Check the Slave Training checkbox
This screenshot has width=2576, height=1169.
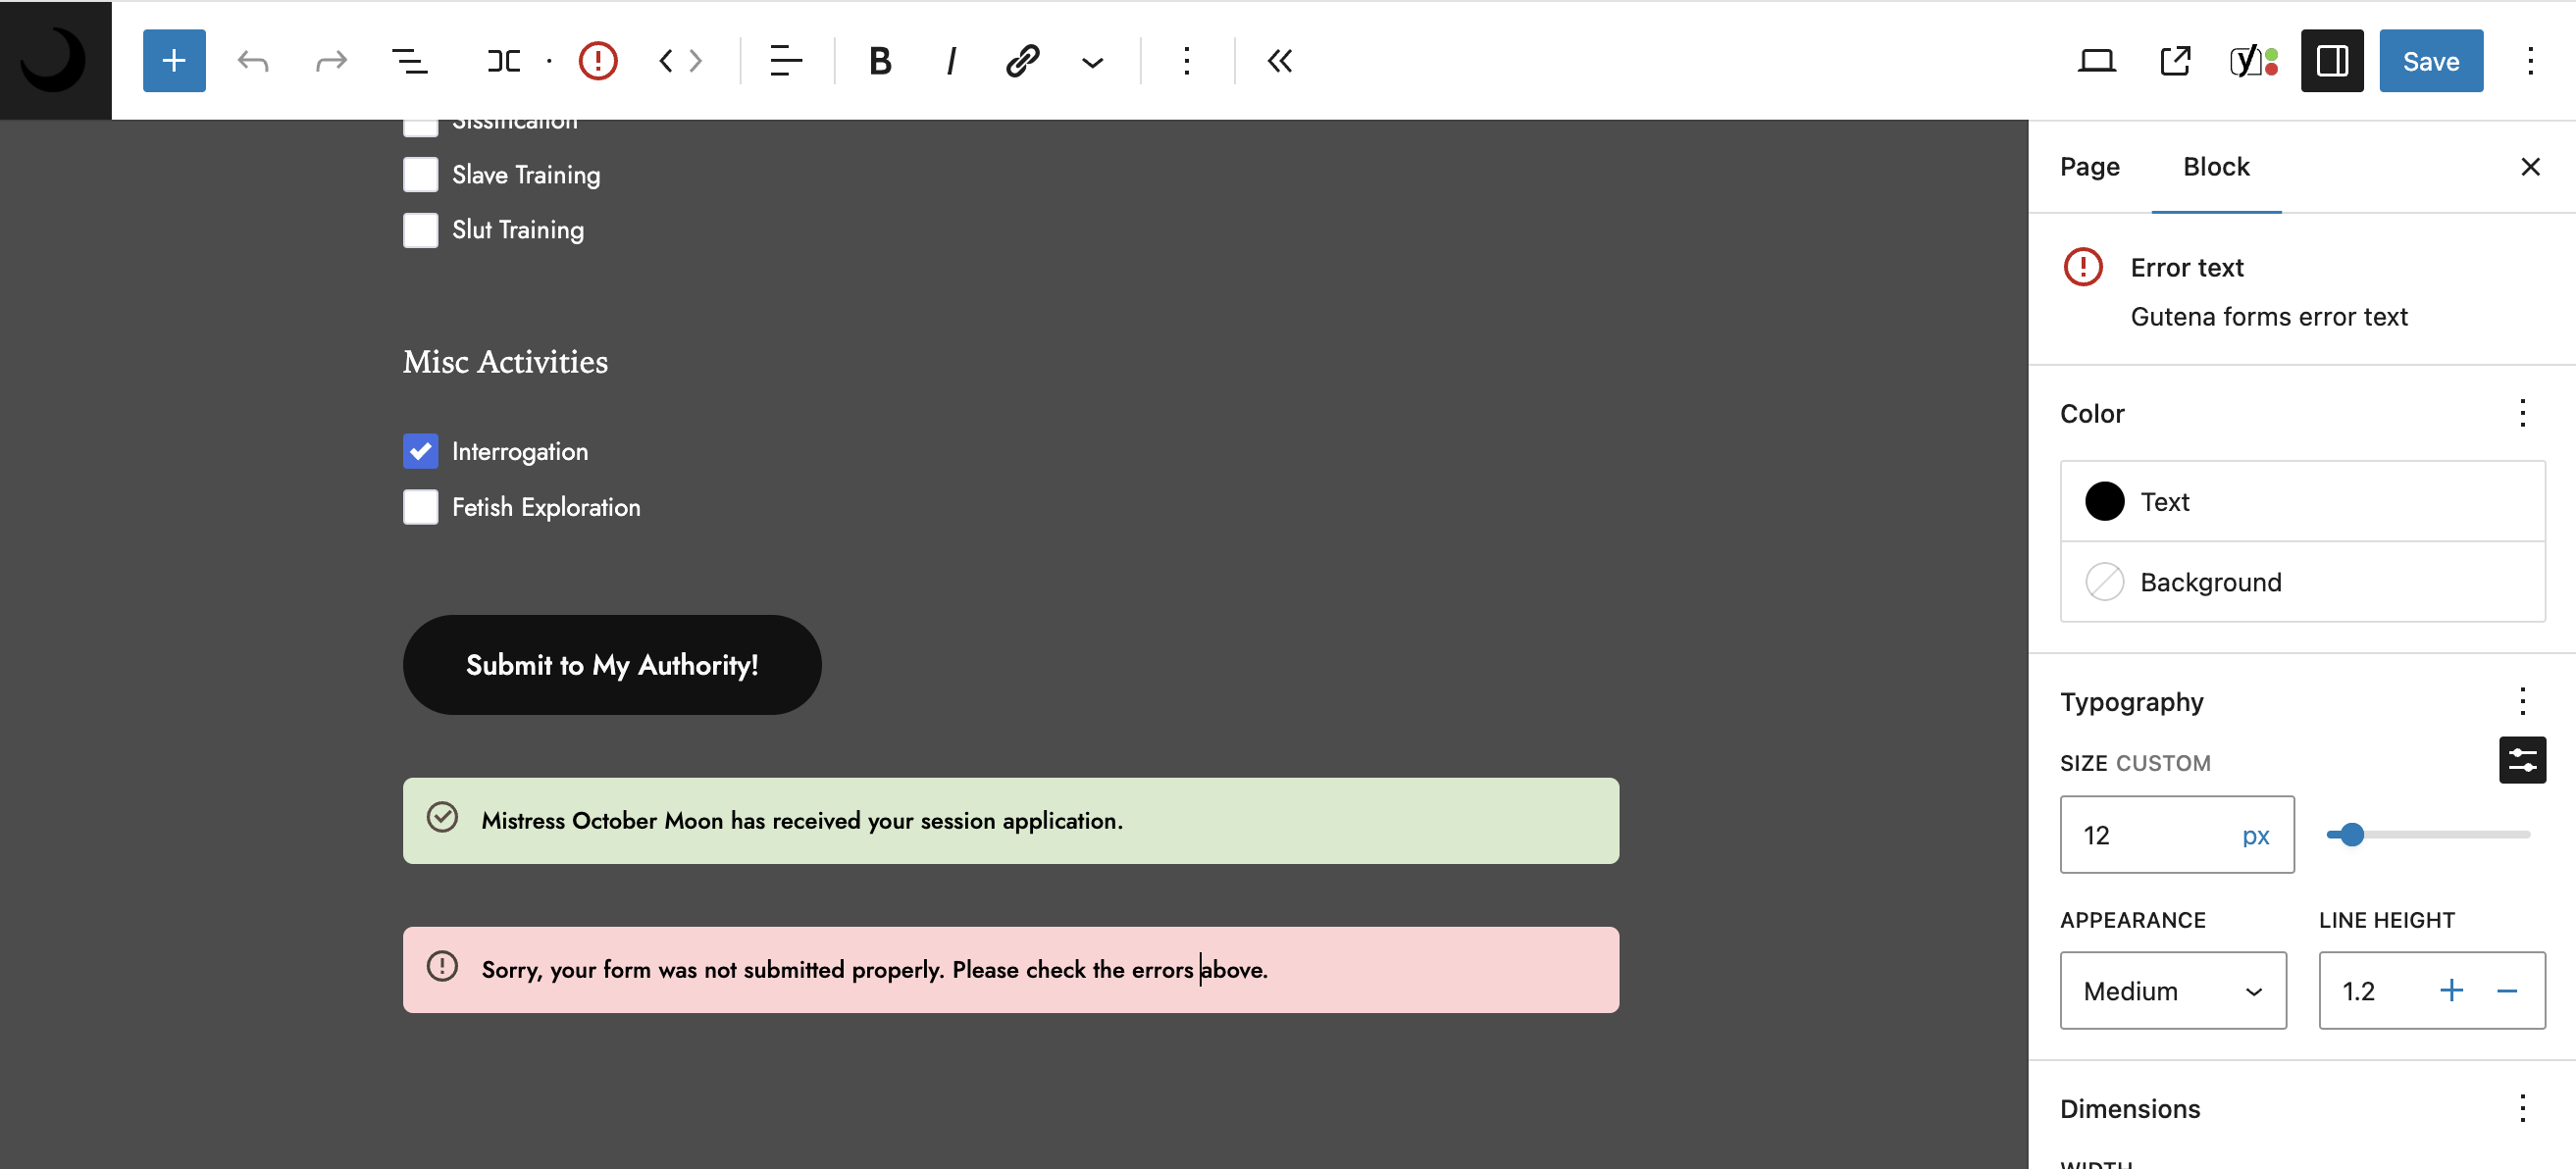(x=420, y=174)
